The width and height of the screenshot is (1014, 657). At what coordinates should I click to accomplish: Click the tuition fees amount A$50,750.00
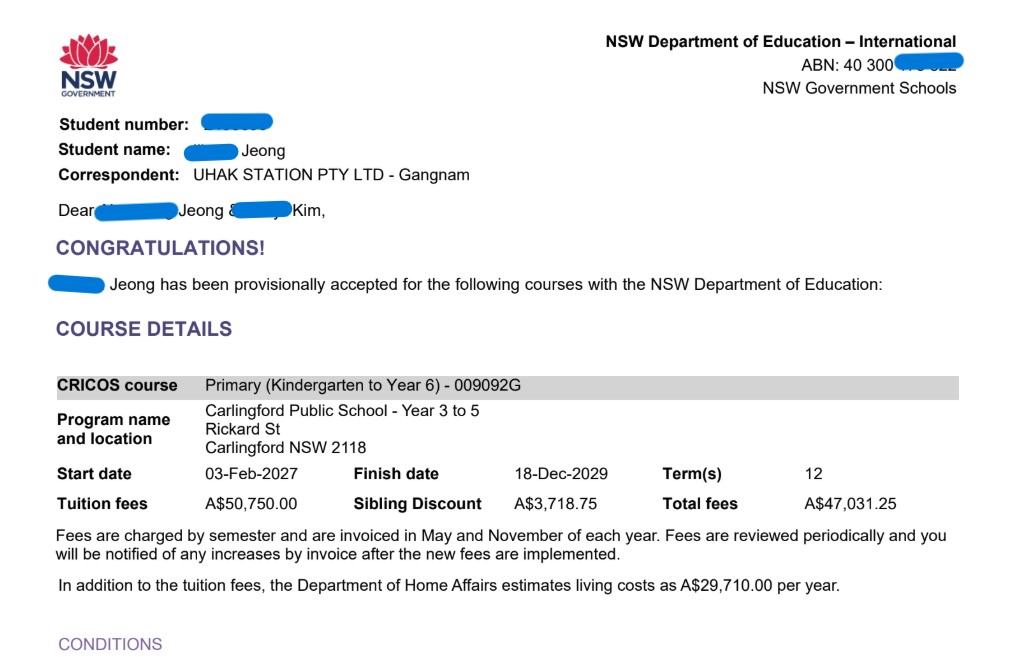click(x=251, y=504)
